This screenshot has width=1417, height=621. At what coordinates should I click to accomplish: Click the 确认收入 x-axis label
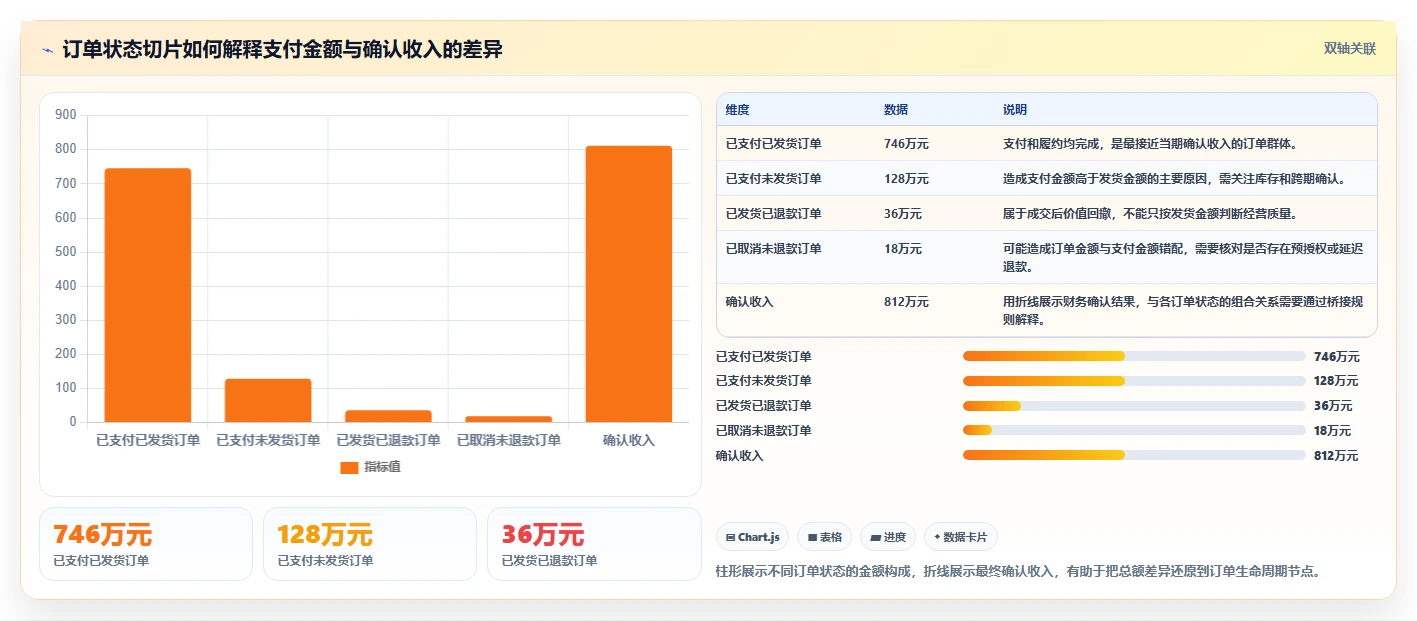[x=629, y=440]
